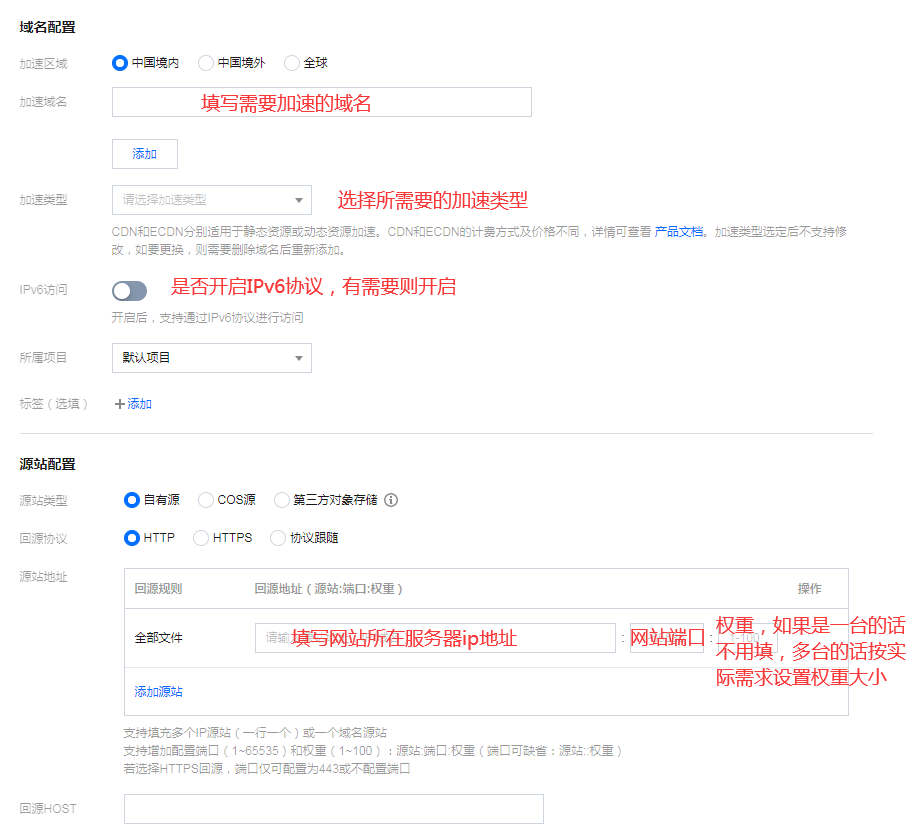Select 协议跟随 origin protocol
Screen dimensions: 912x831
tap(279, 538)
